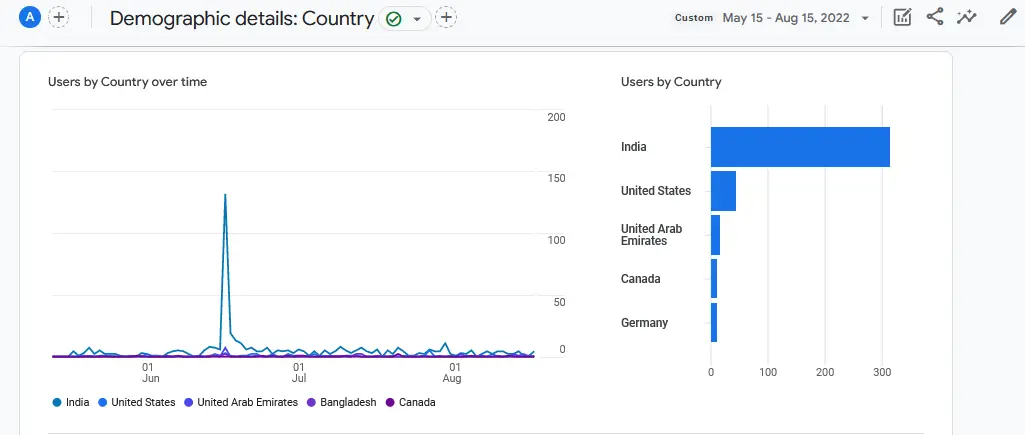Add a new comparison with plus icon beside A
This screenshot has width=1025, height=435.
59,18
